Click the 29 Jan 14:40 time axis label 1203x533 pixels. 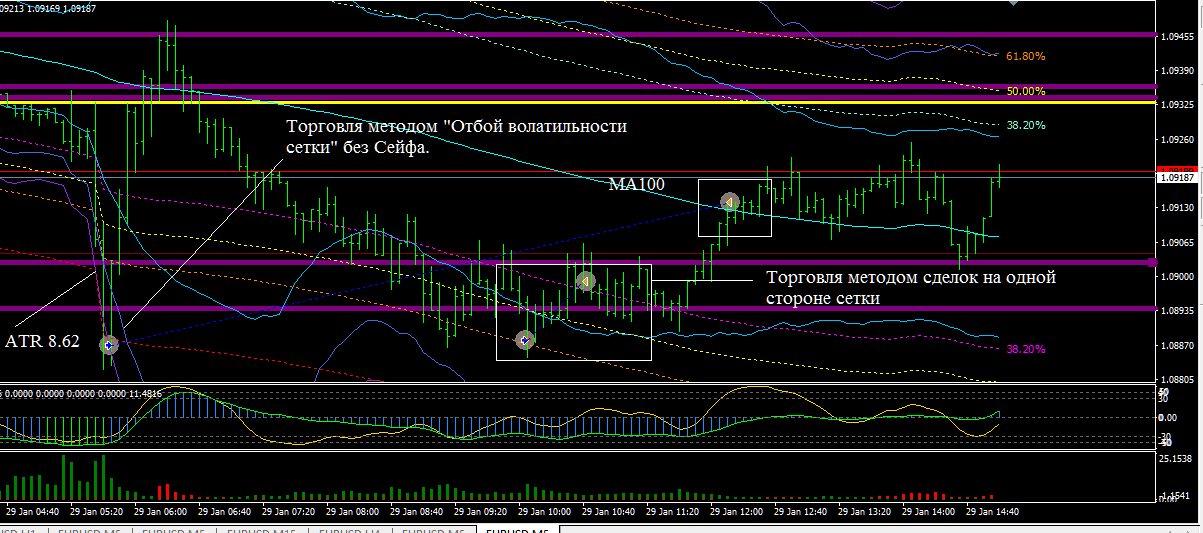tap(993, 510)
